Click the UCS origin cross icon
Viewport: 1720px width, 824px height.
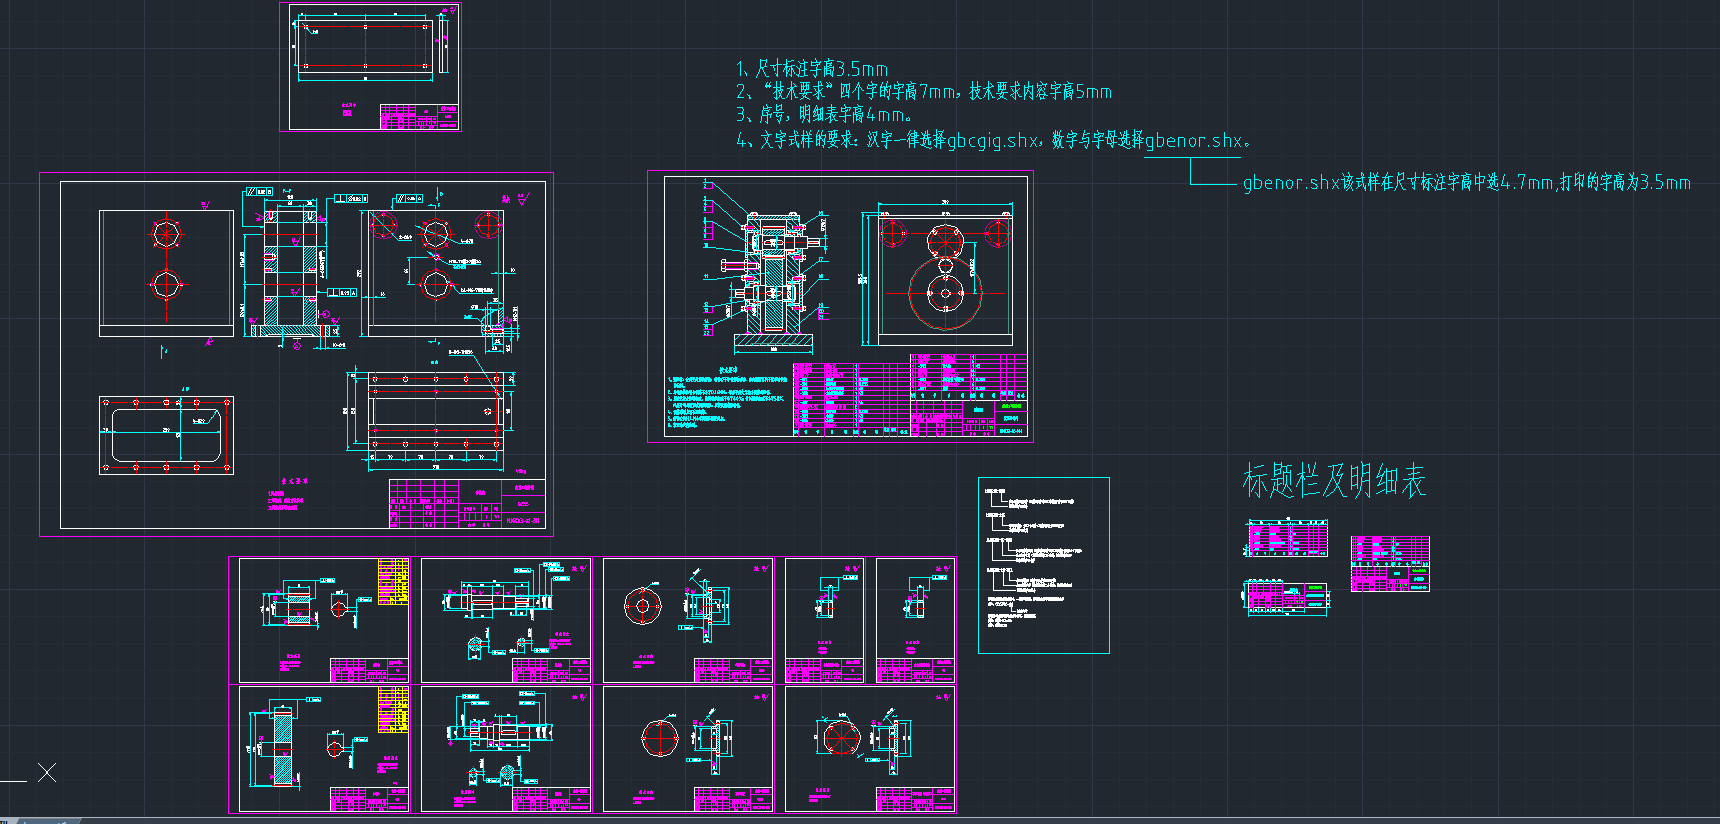click(x=47, y=772)
